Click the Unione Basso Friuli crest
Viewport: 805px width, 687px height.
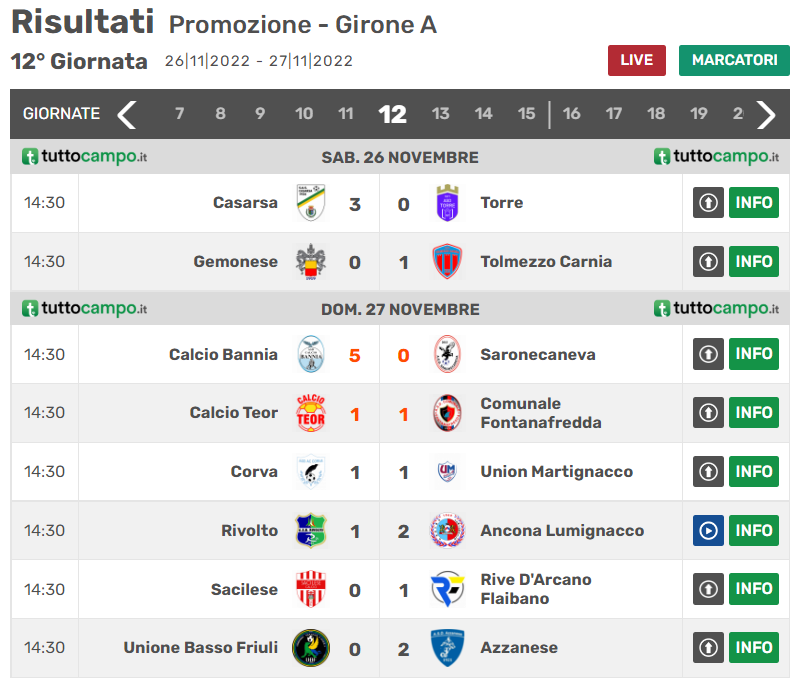pyautogui.click(x=310, y=648)
